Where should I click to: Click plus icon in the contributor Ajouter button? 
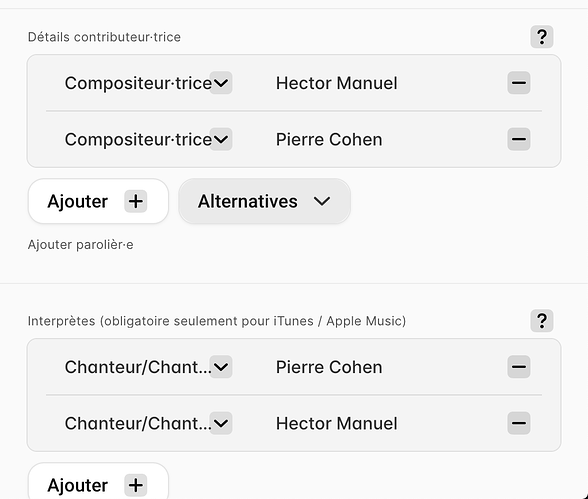[x=136, y=201]
